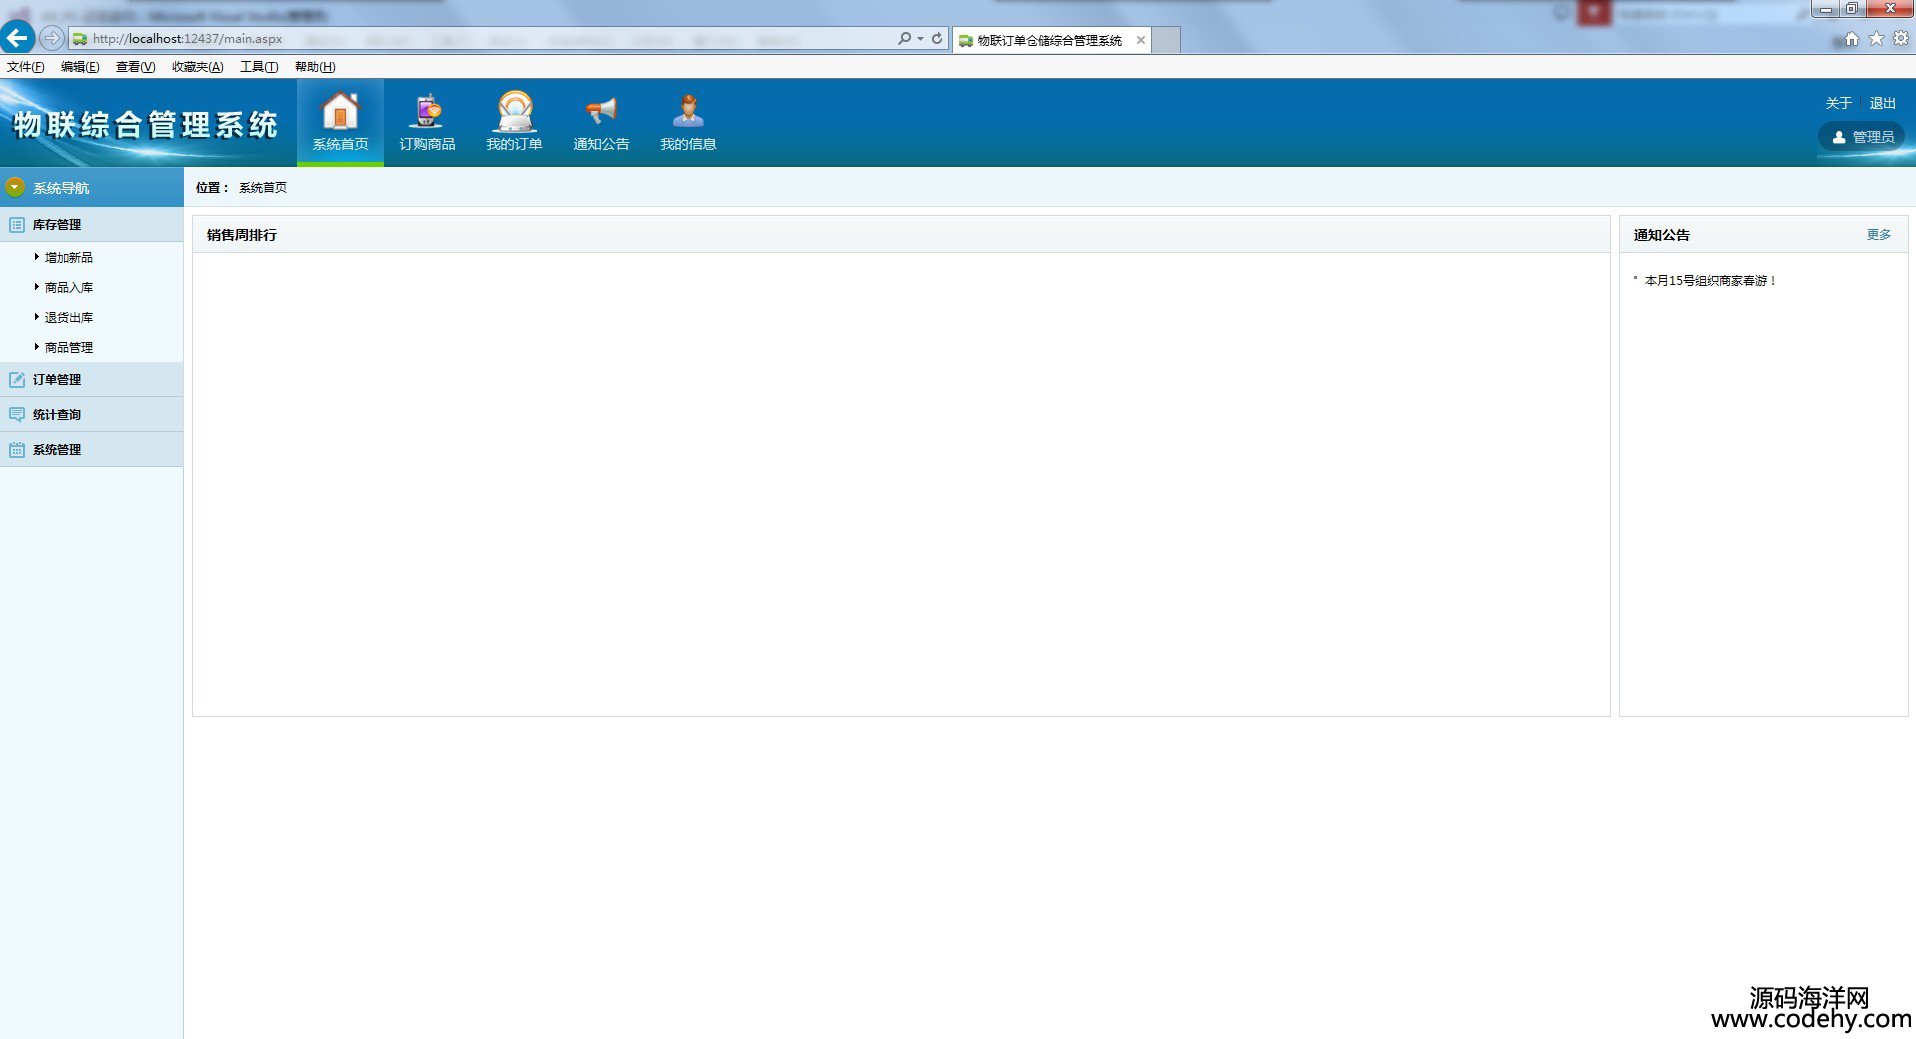Select the 商品管理 sidebar link
The width and height of the screenshot is (1916, 1039).
[69, 348]
